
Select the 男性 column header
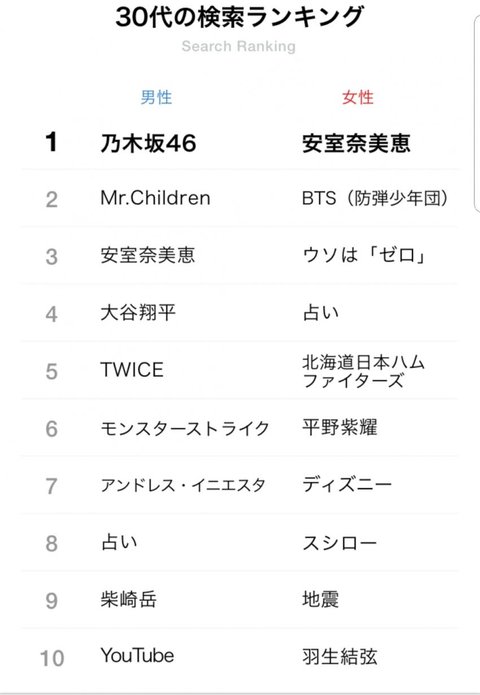coord(156,97)
